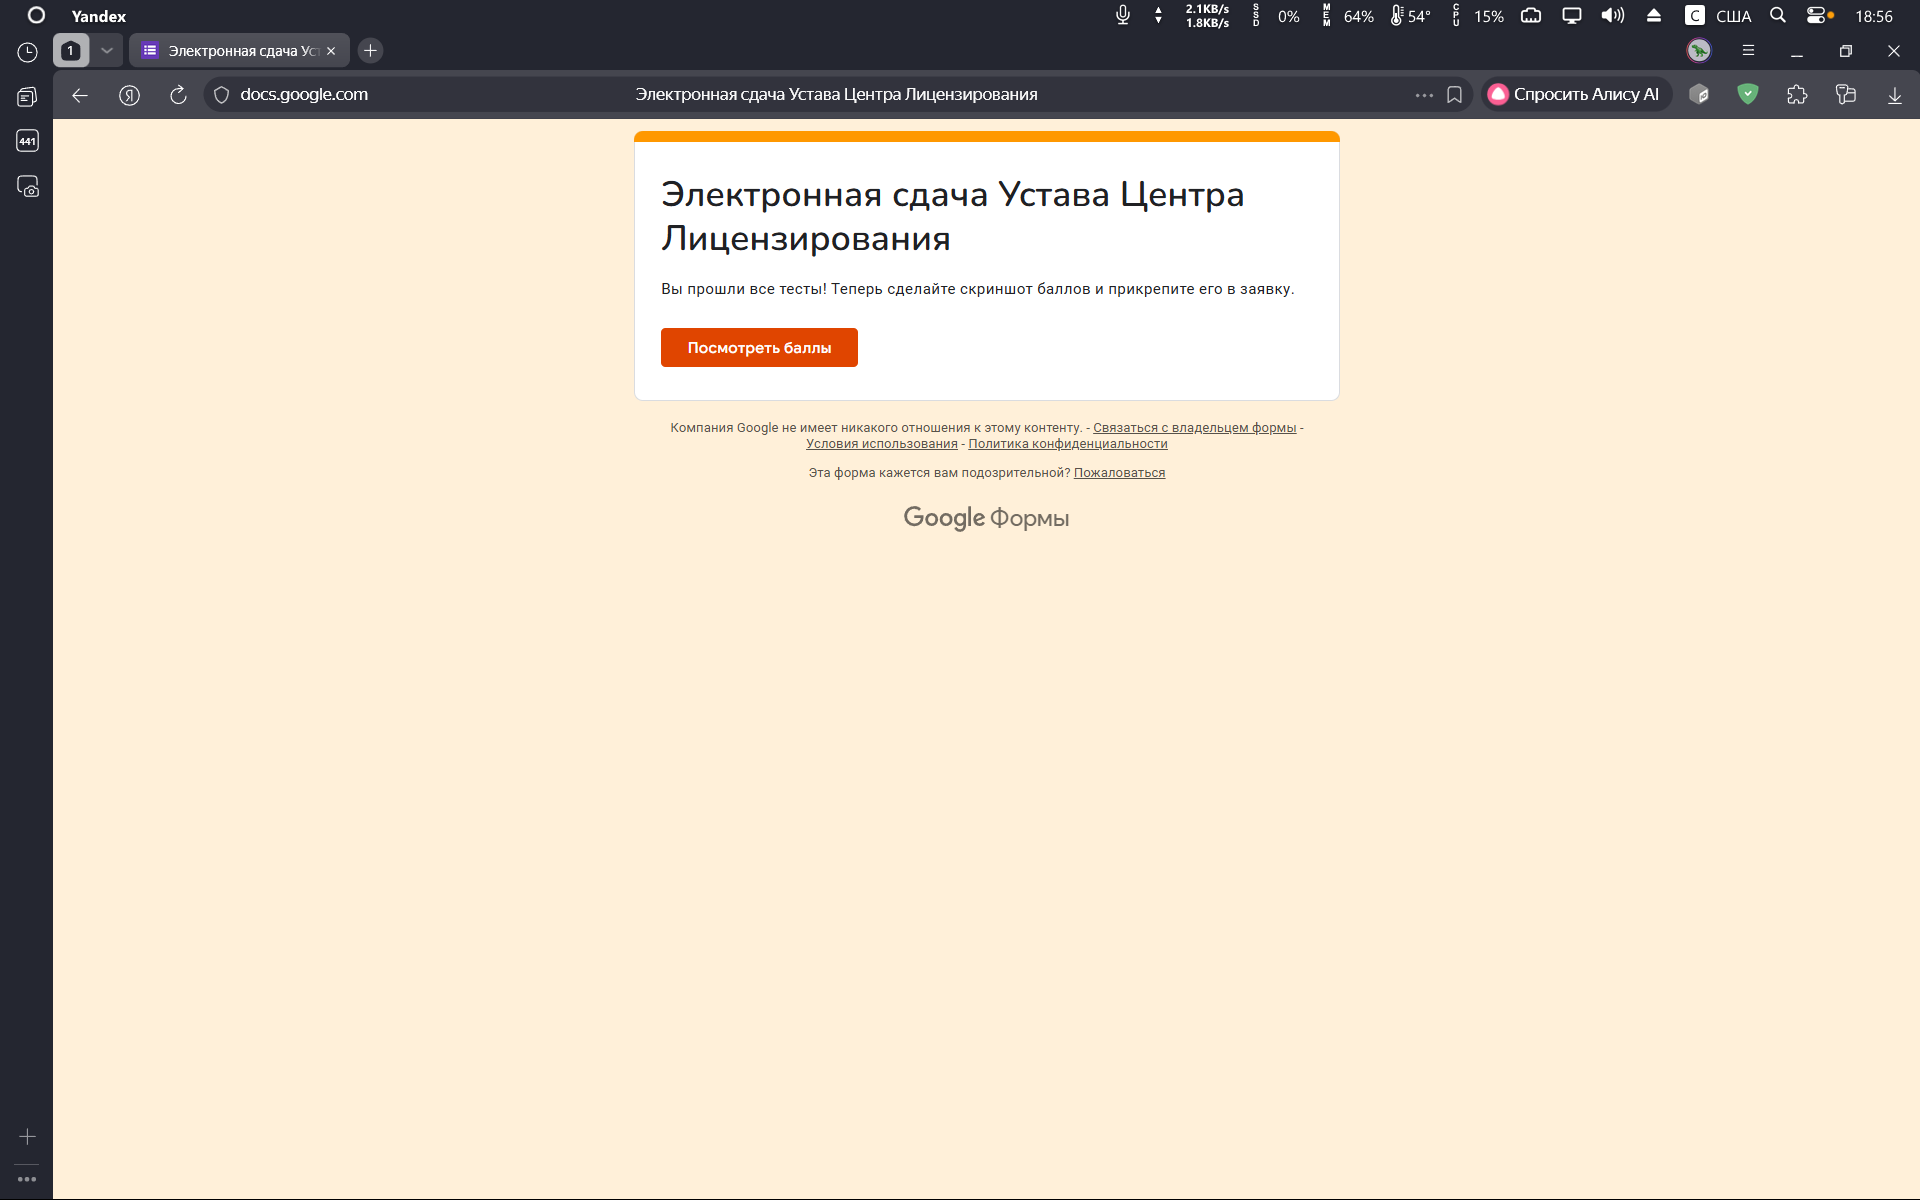Screen dimensions: 1920x1200
Task: Open downloads via the download arrow icon
Action: [x=1894, y=95]
